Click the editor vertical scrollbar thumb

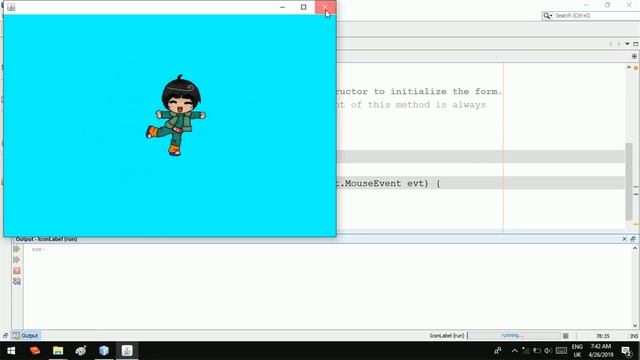629,182
